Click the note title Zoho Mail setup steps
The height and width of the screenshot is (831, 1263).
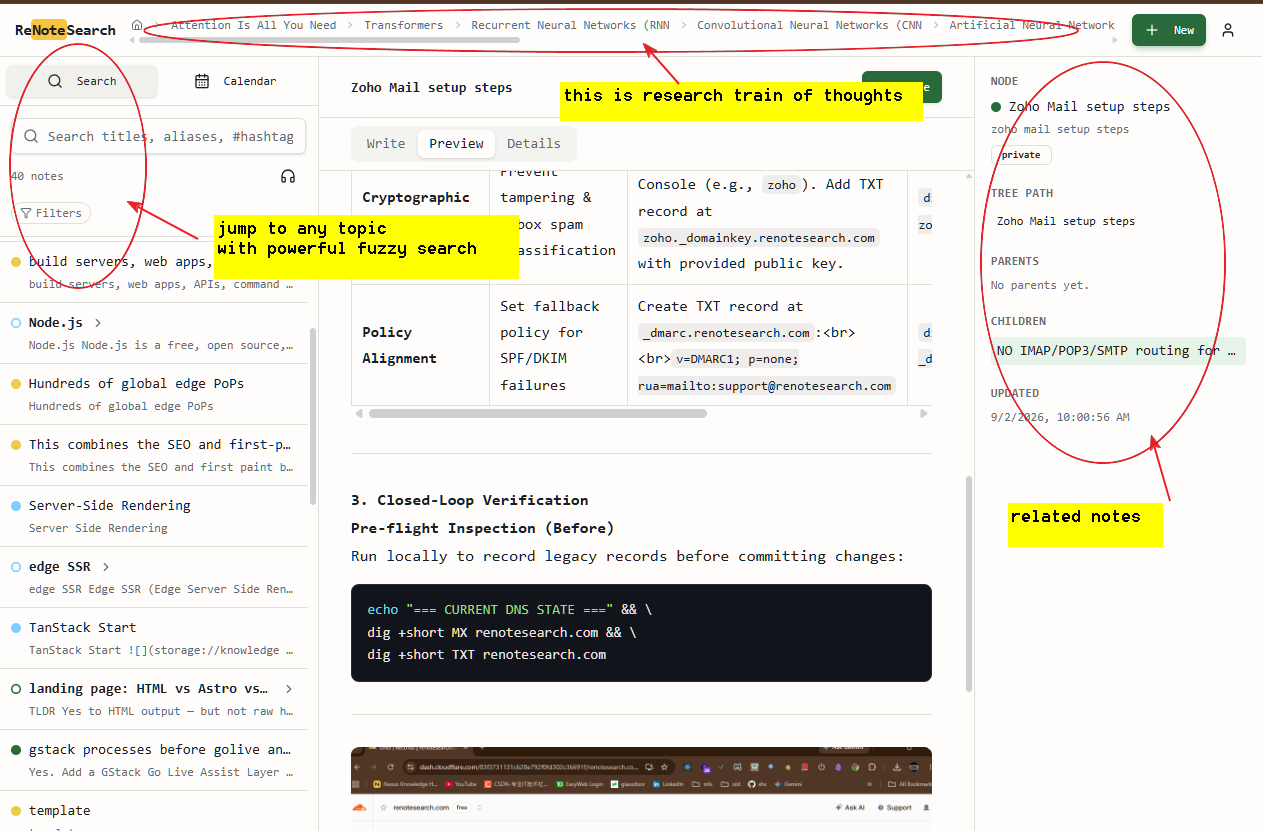(x=431, y=87)
